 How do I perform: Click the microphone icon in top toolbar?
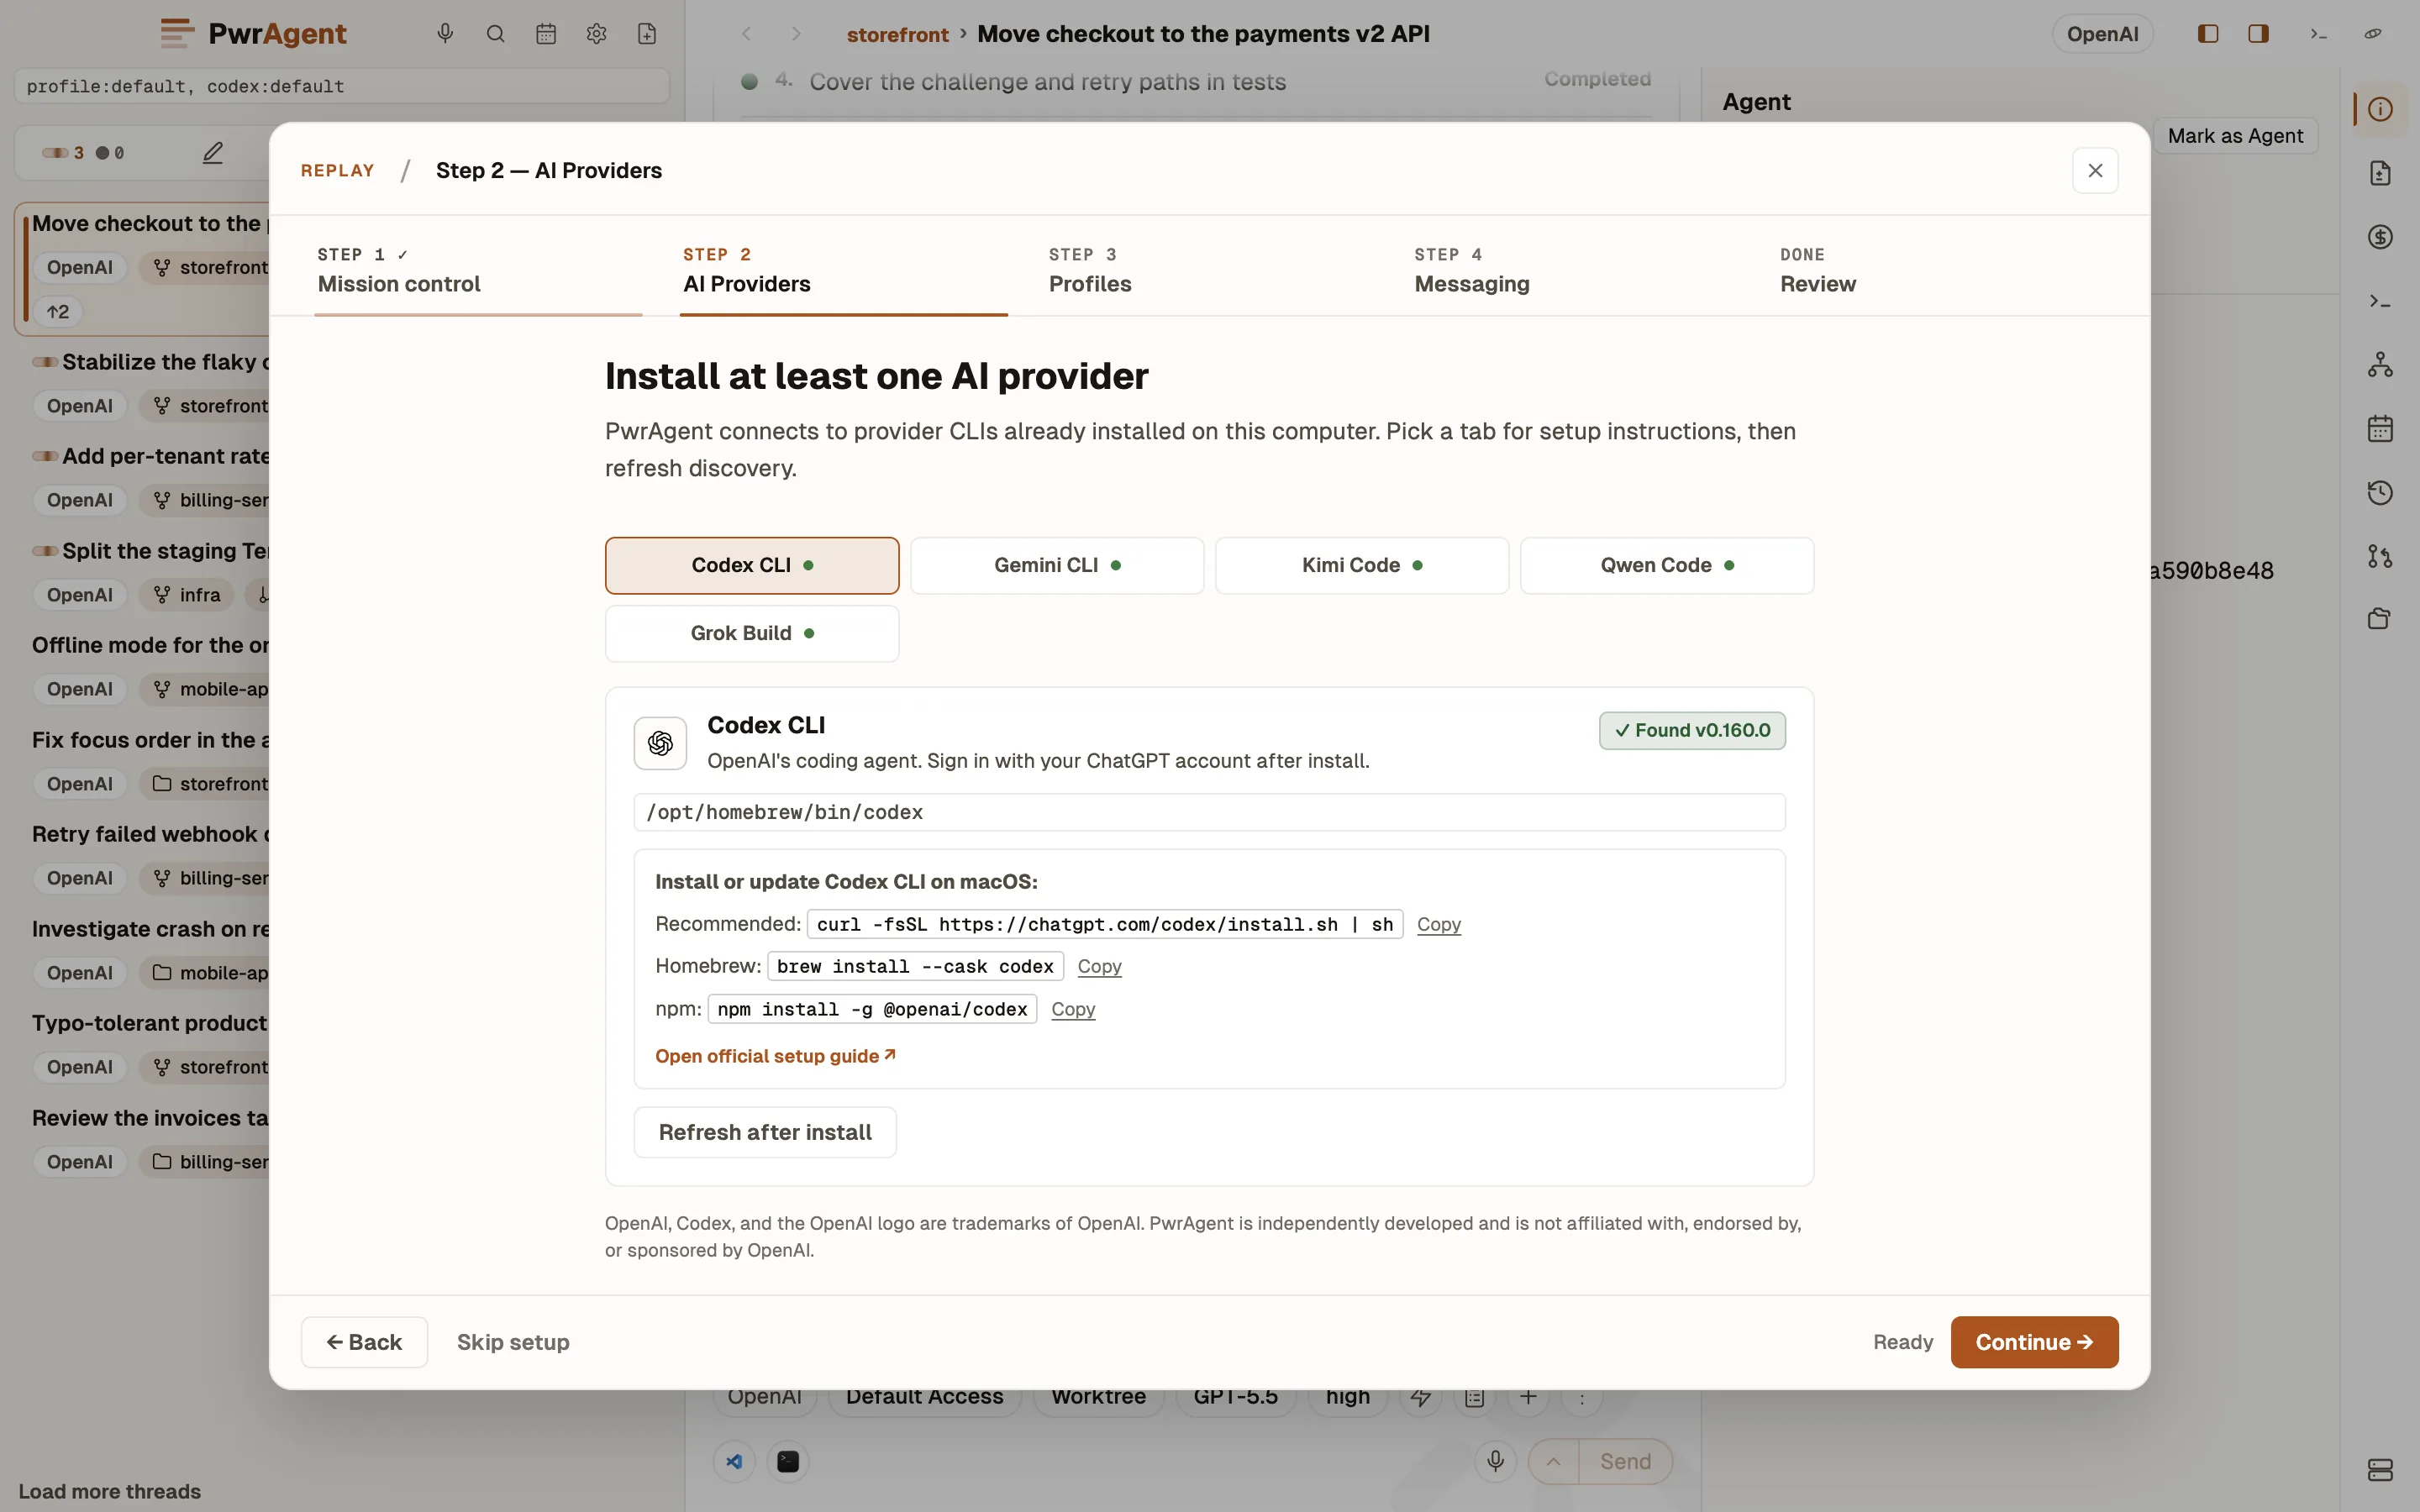pos(445,34)
